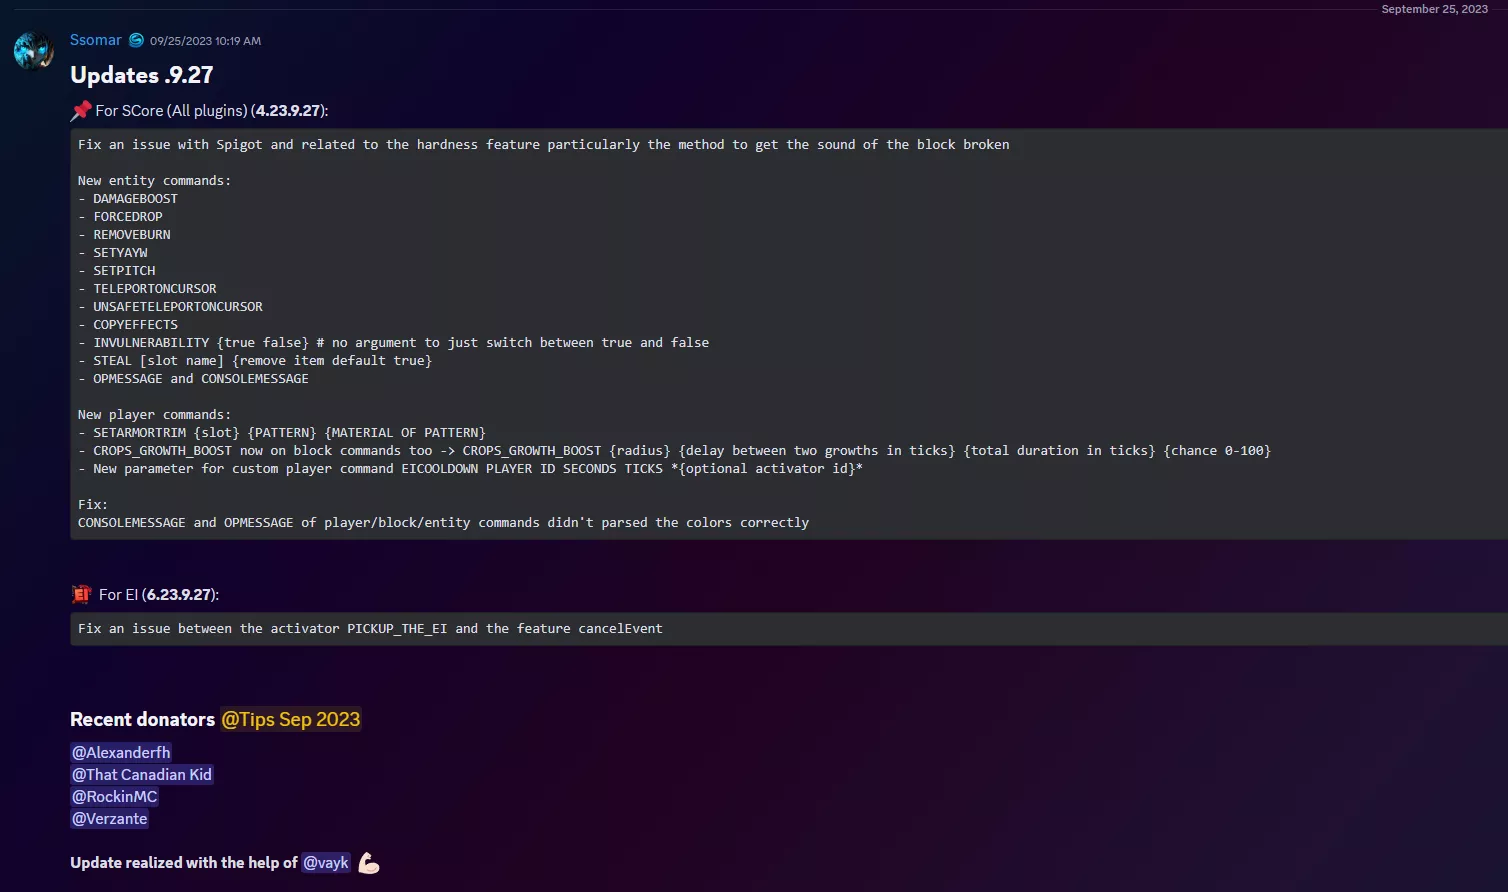Click the Ssomar username
Screen dimensions: 1508x892
pyautogui.click(x=95, y=40)
